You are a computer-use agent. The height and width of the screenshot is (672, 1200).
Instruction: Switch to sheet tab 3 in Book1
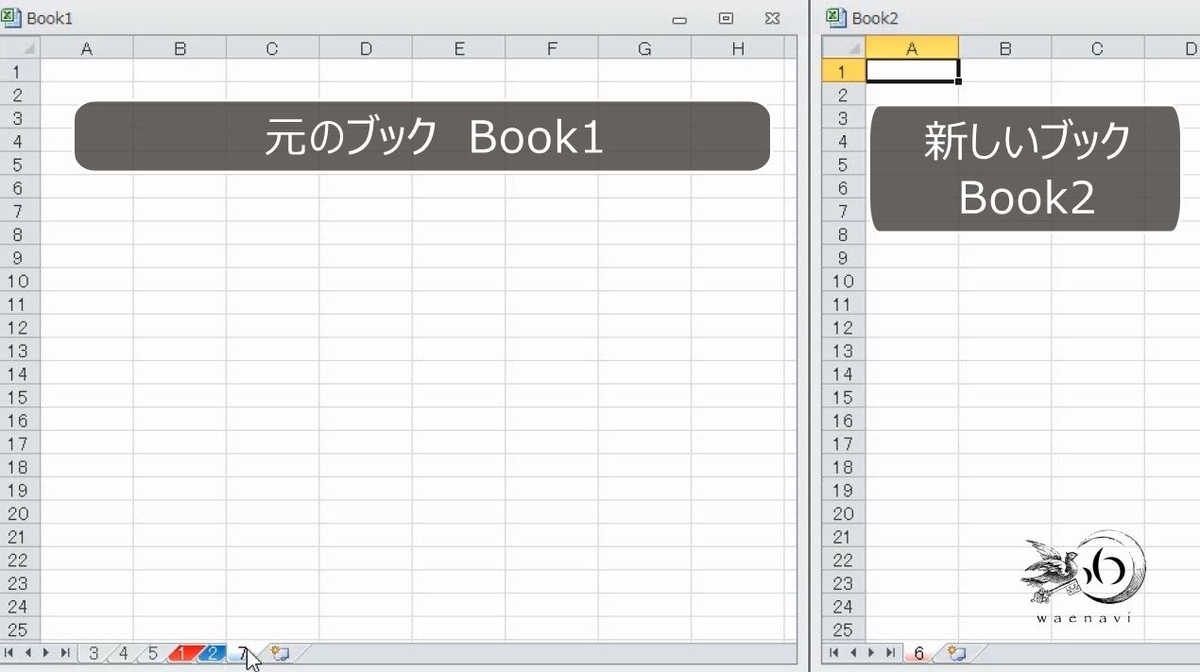(x=93, y=654)
